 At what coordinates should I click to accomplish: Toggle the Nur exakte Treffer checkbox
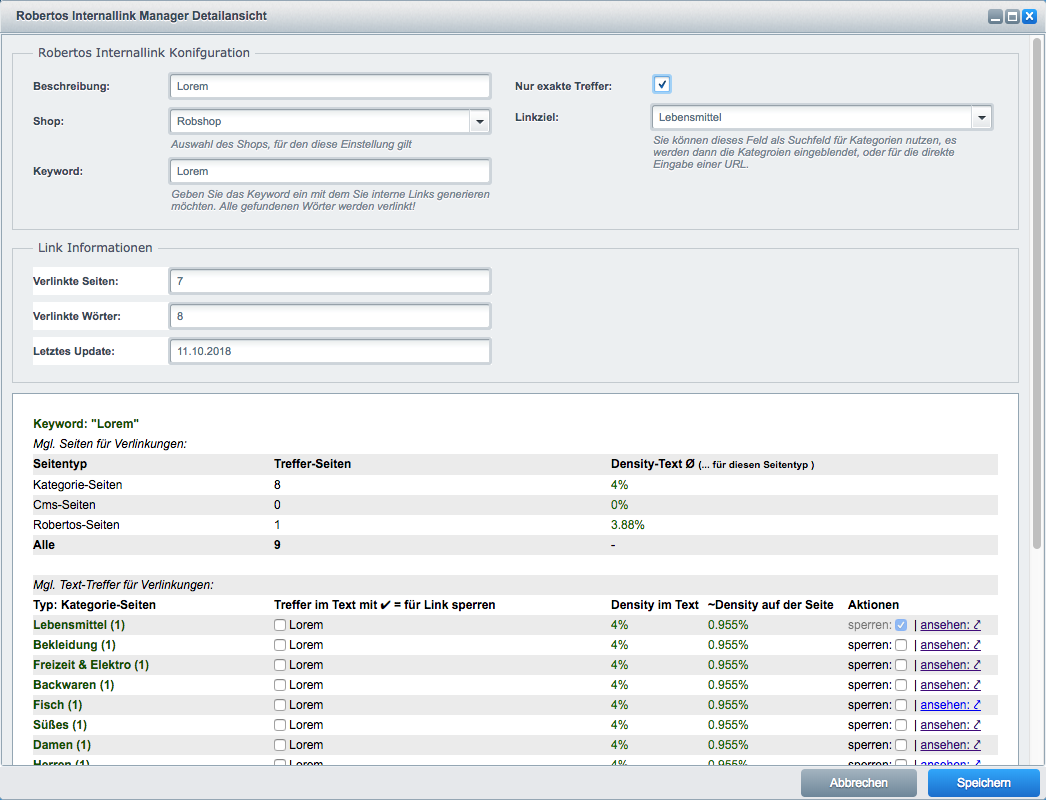click(661, 84)
